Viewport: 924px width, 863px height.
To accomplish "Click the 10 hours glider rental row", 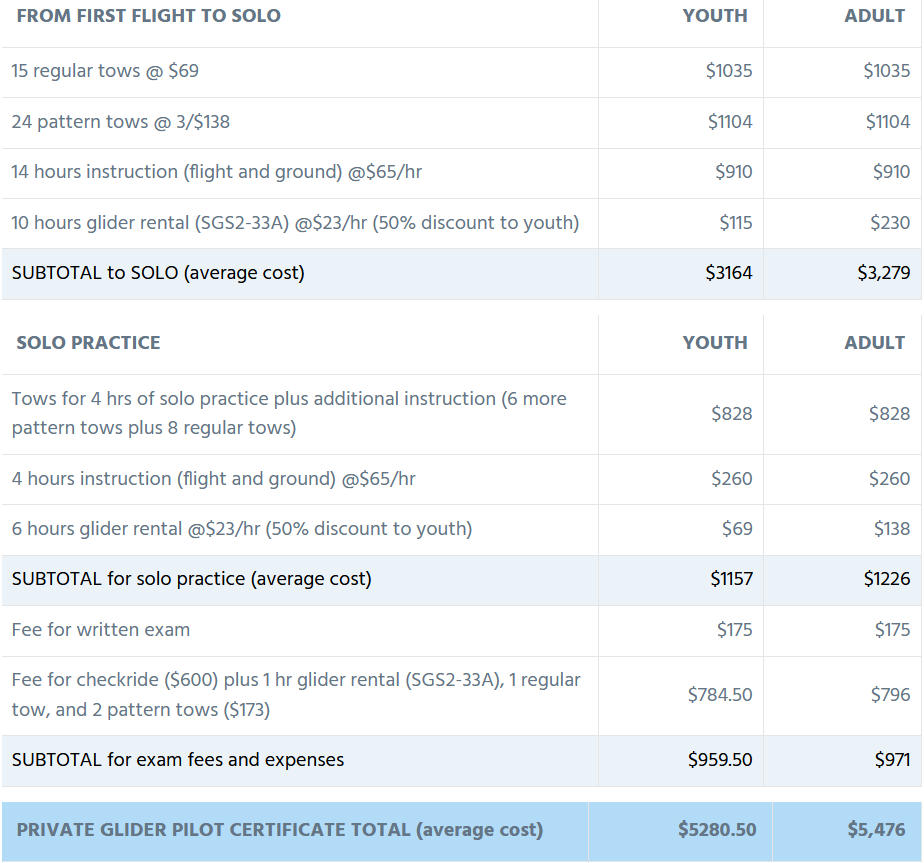I will click(x=461, y=223).
